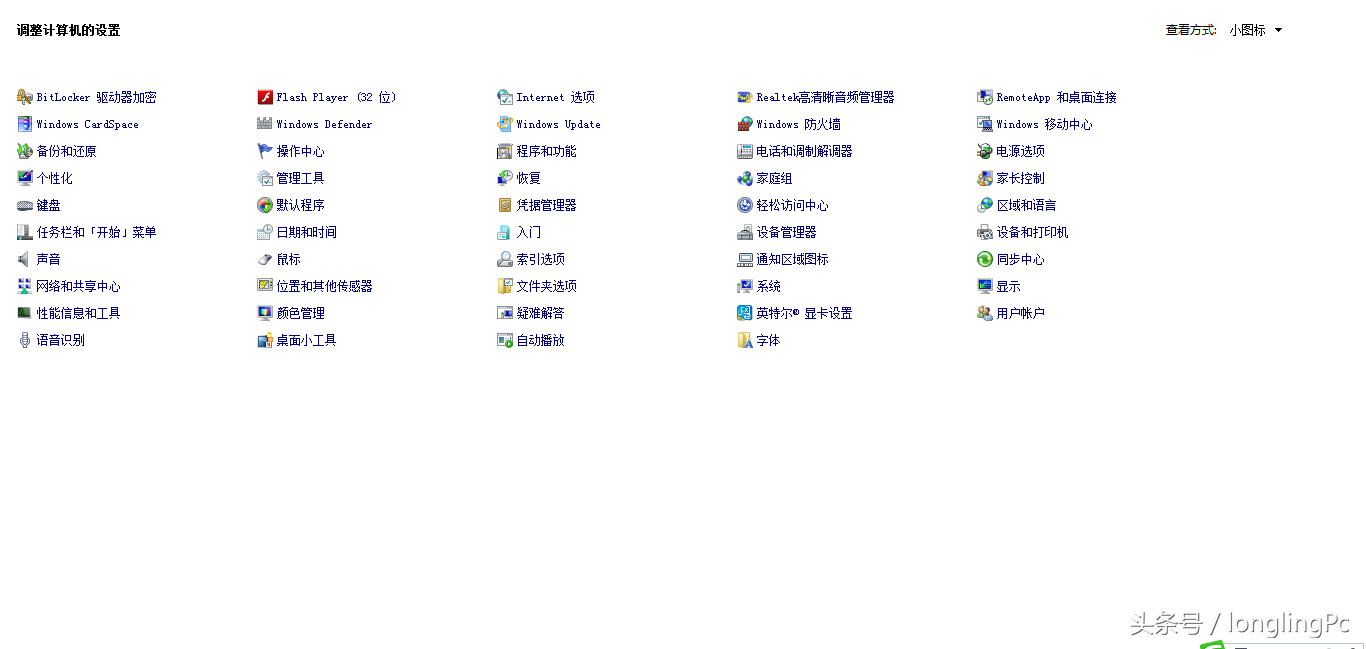Open the 电话和调制解调器 link
The width and height of the screenshot is (1366, 649).
[x=804, y=151]
